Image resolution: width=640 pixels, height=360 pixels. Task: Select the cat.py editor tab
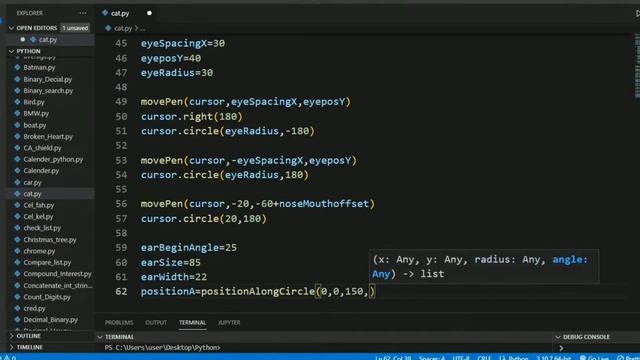pos(120,13)
